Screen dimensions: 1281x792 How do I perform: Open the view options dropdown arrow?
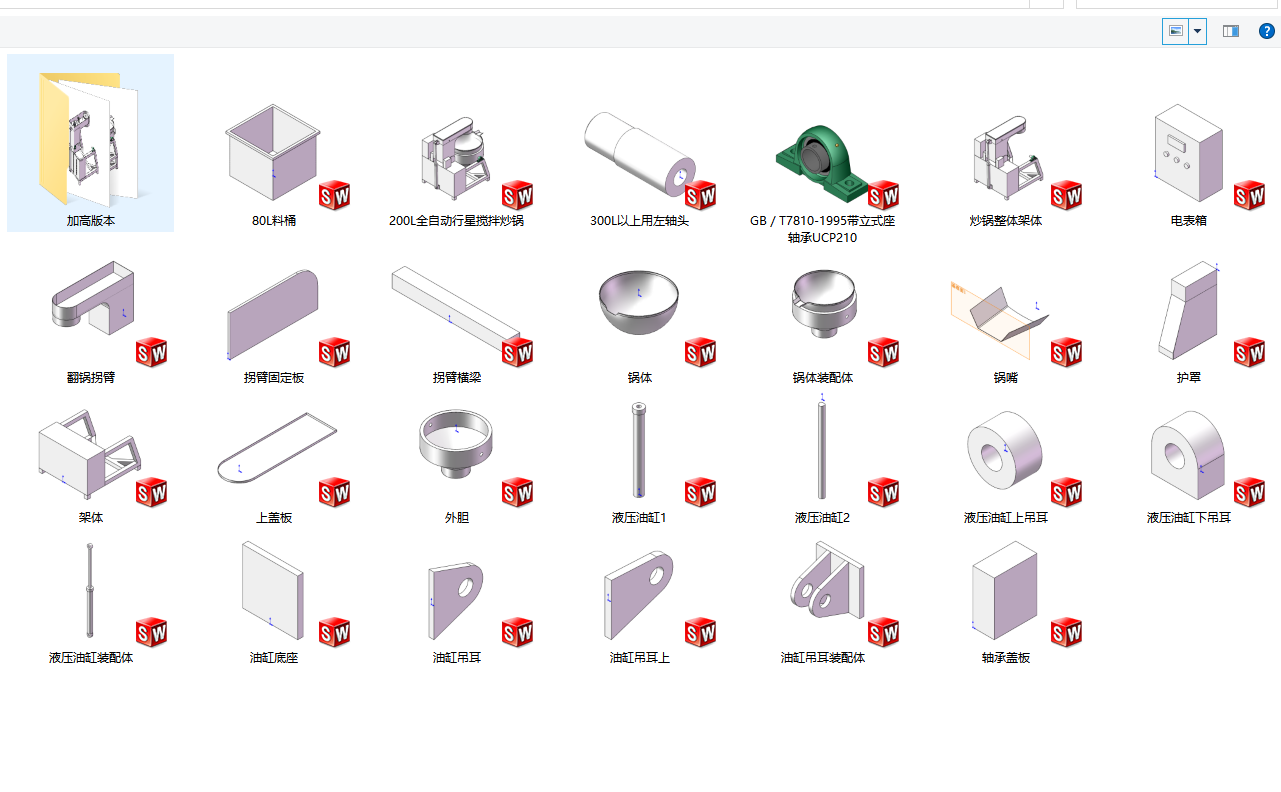(1197, 31)
